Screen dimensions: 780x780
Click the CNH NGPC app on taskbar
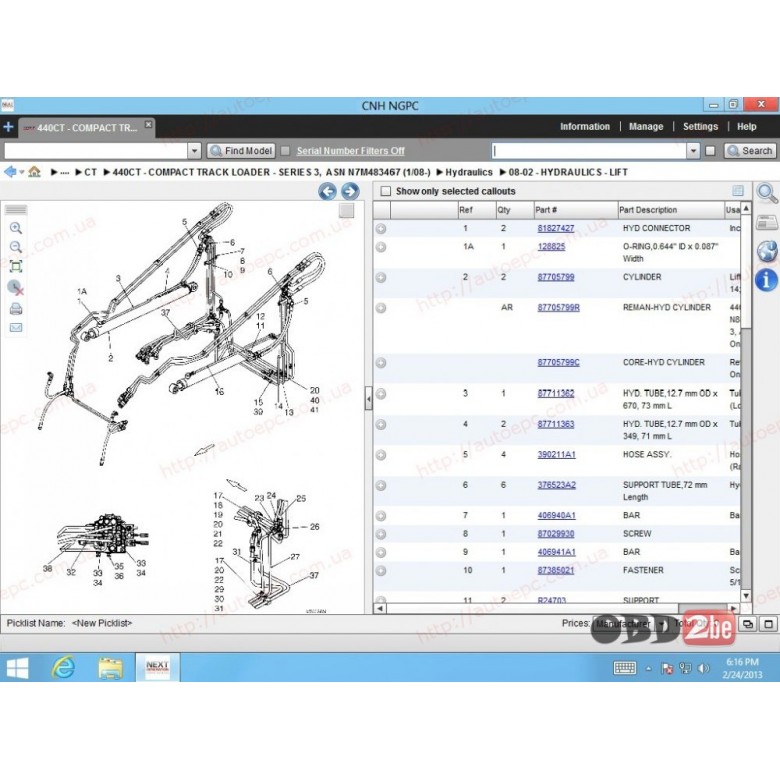pos(157,667)
